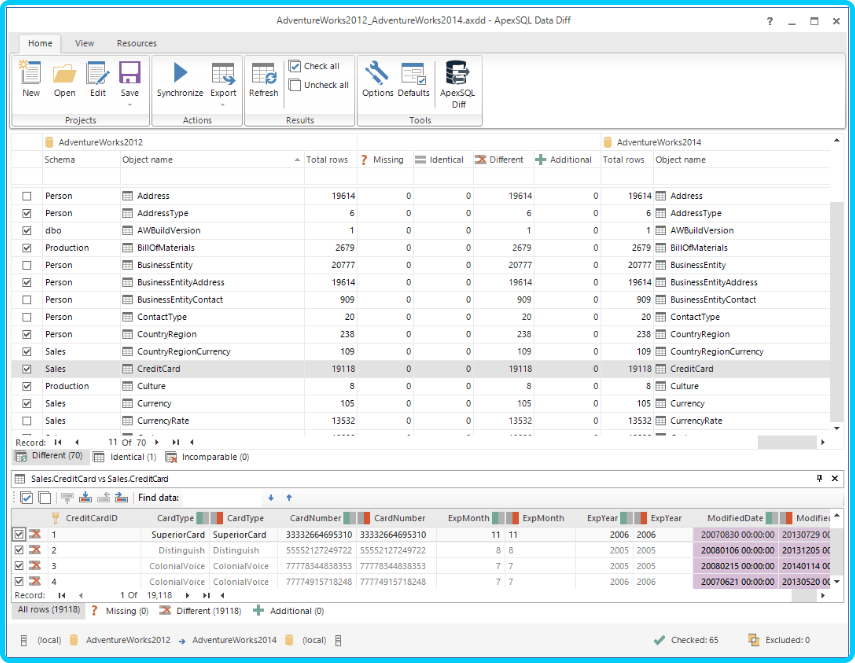
Task: Find next match with down arrow
Action: [x=271, y=497]
